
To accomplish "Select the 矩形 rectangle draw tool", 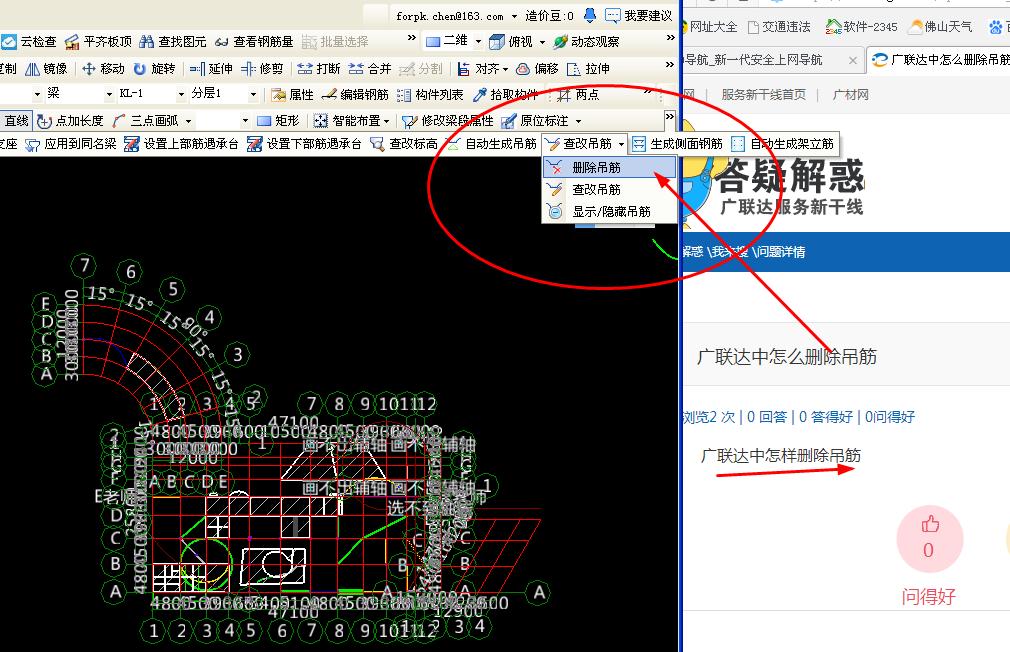I will (278, 120).
